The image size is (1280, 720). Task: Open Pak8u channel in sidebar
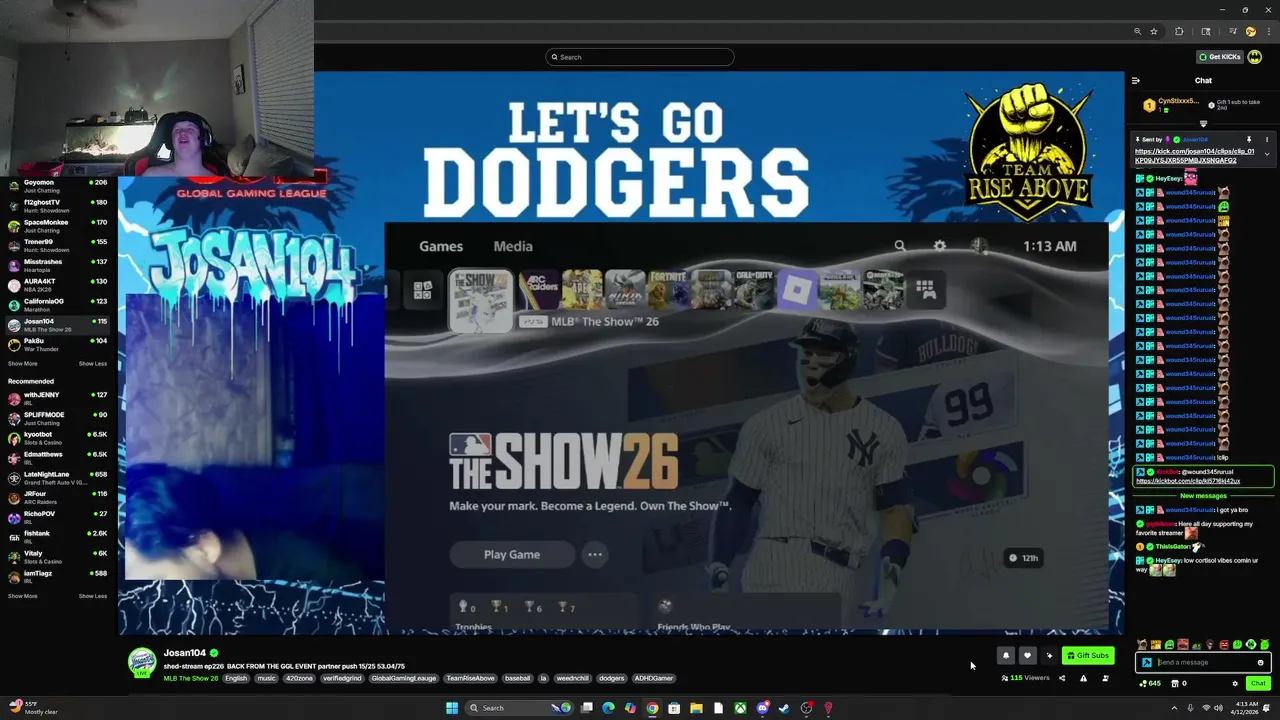(57, 344)
